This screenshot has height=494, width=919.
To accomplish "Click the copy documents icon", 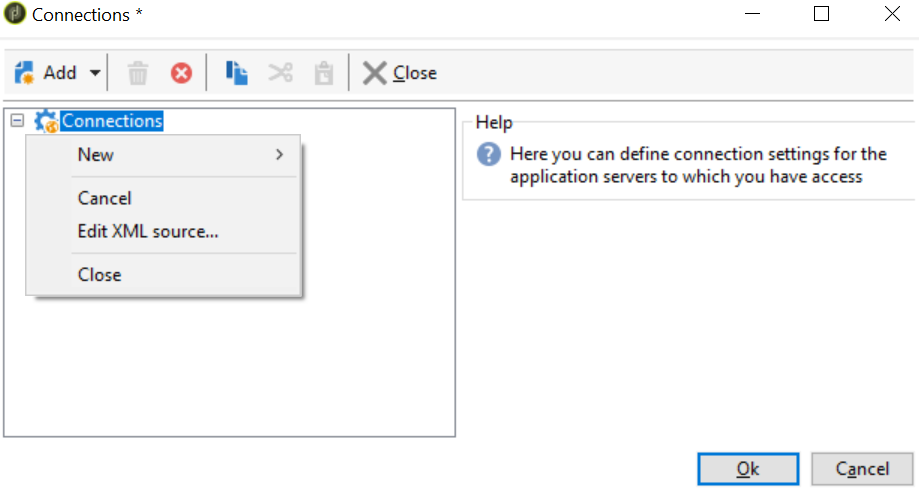I will 237,73.
